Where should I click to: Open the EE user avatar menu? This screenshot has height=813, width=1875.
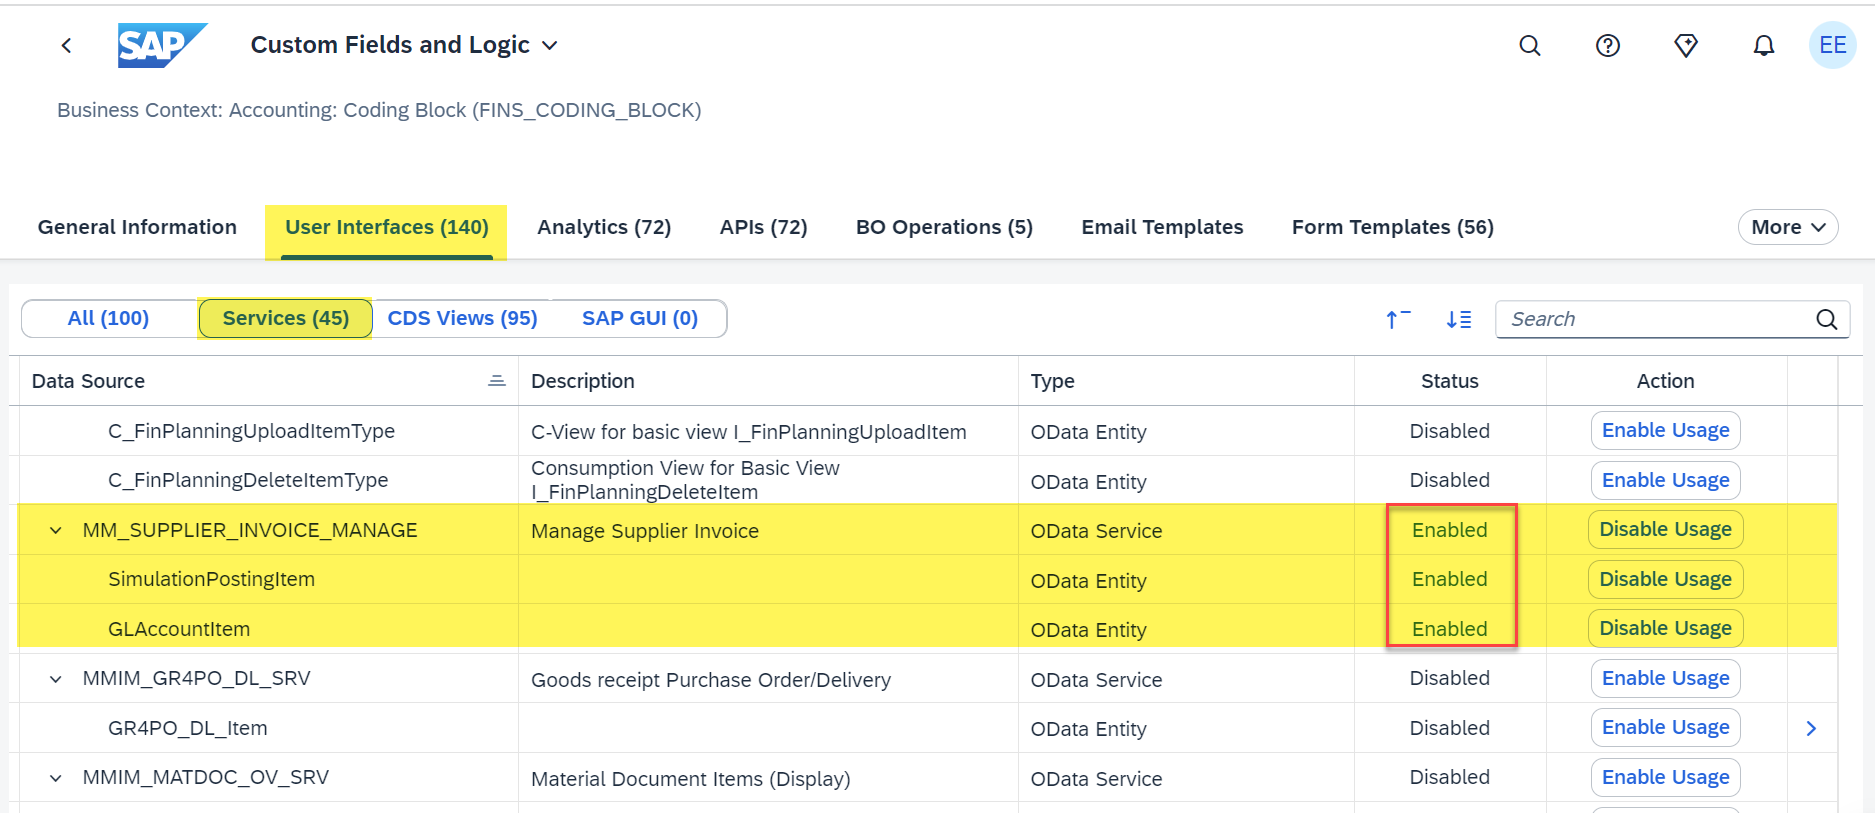click(x=1833, y=45)
